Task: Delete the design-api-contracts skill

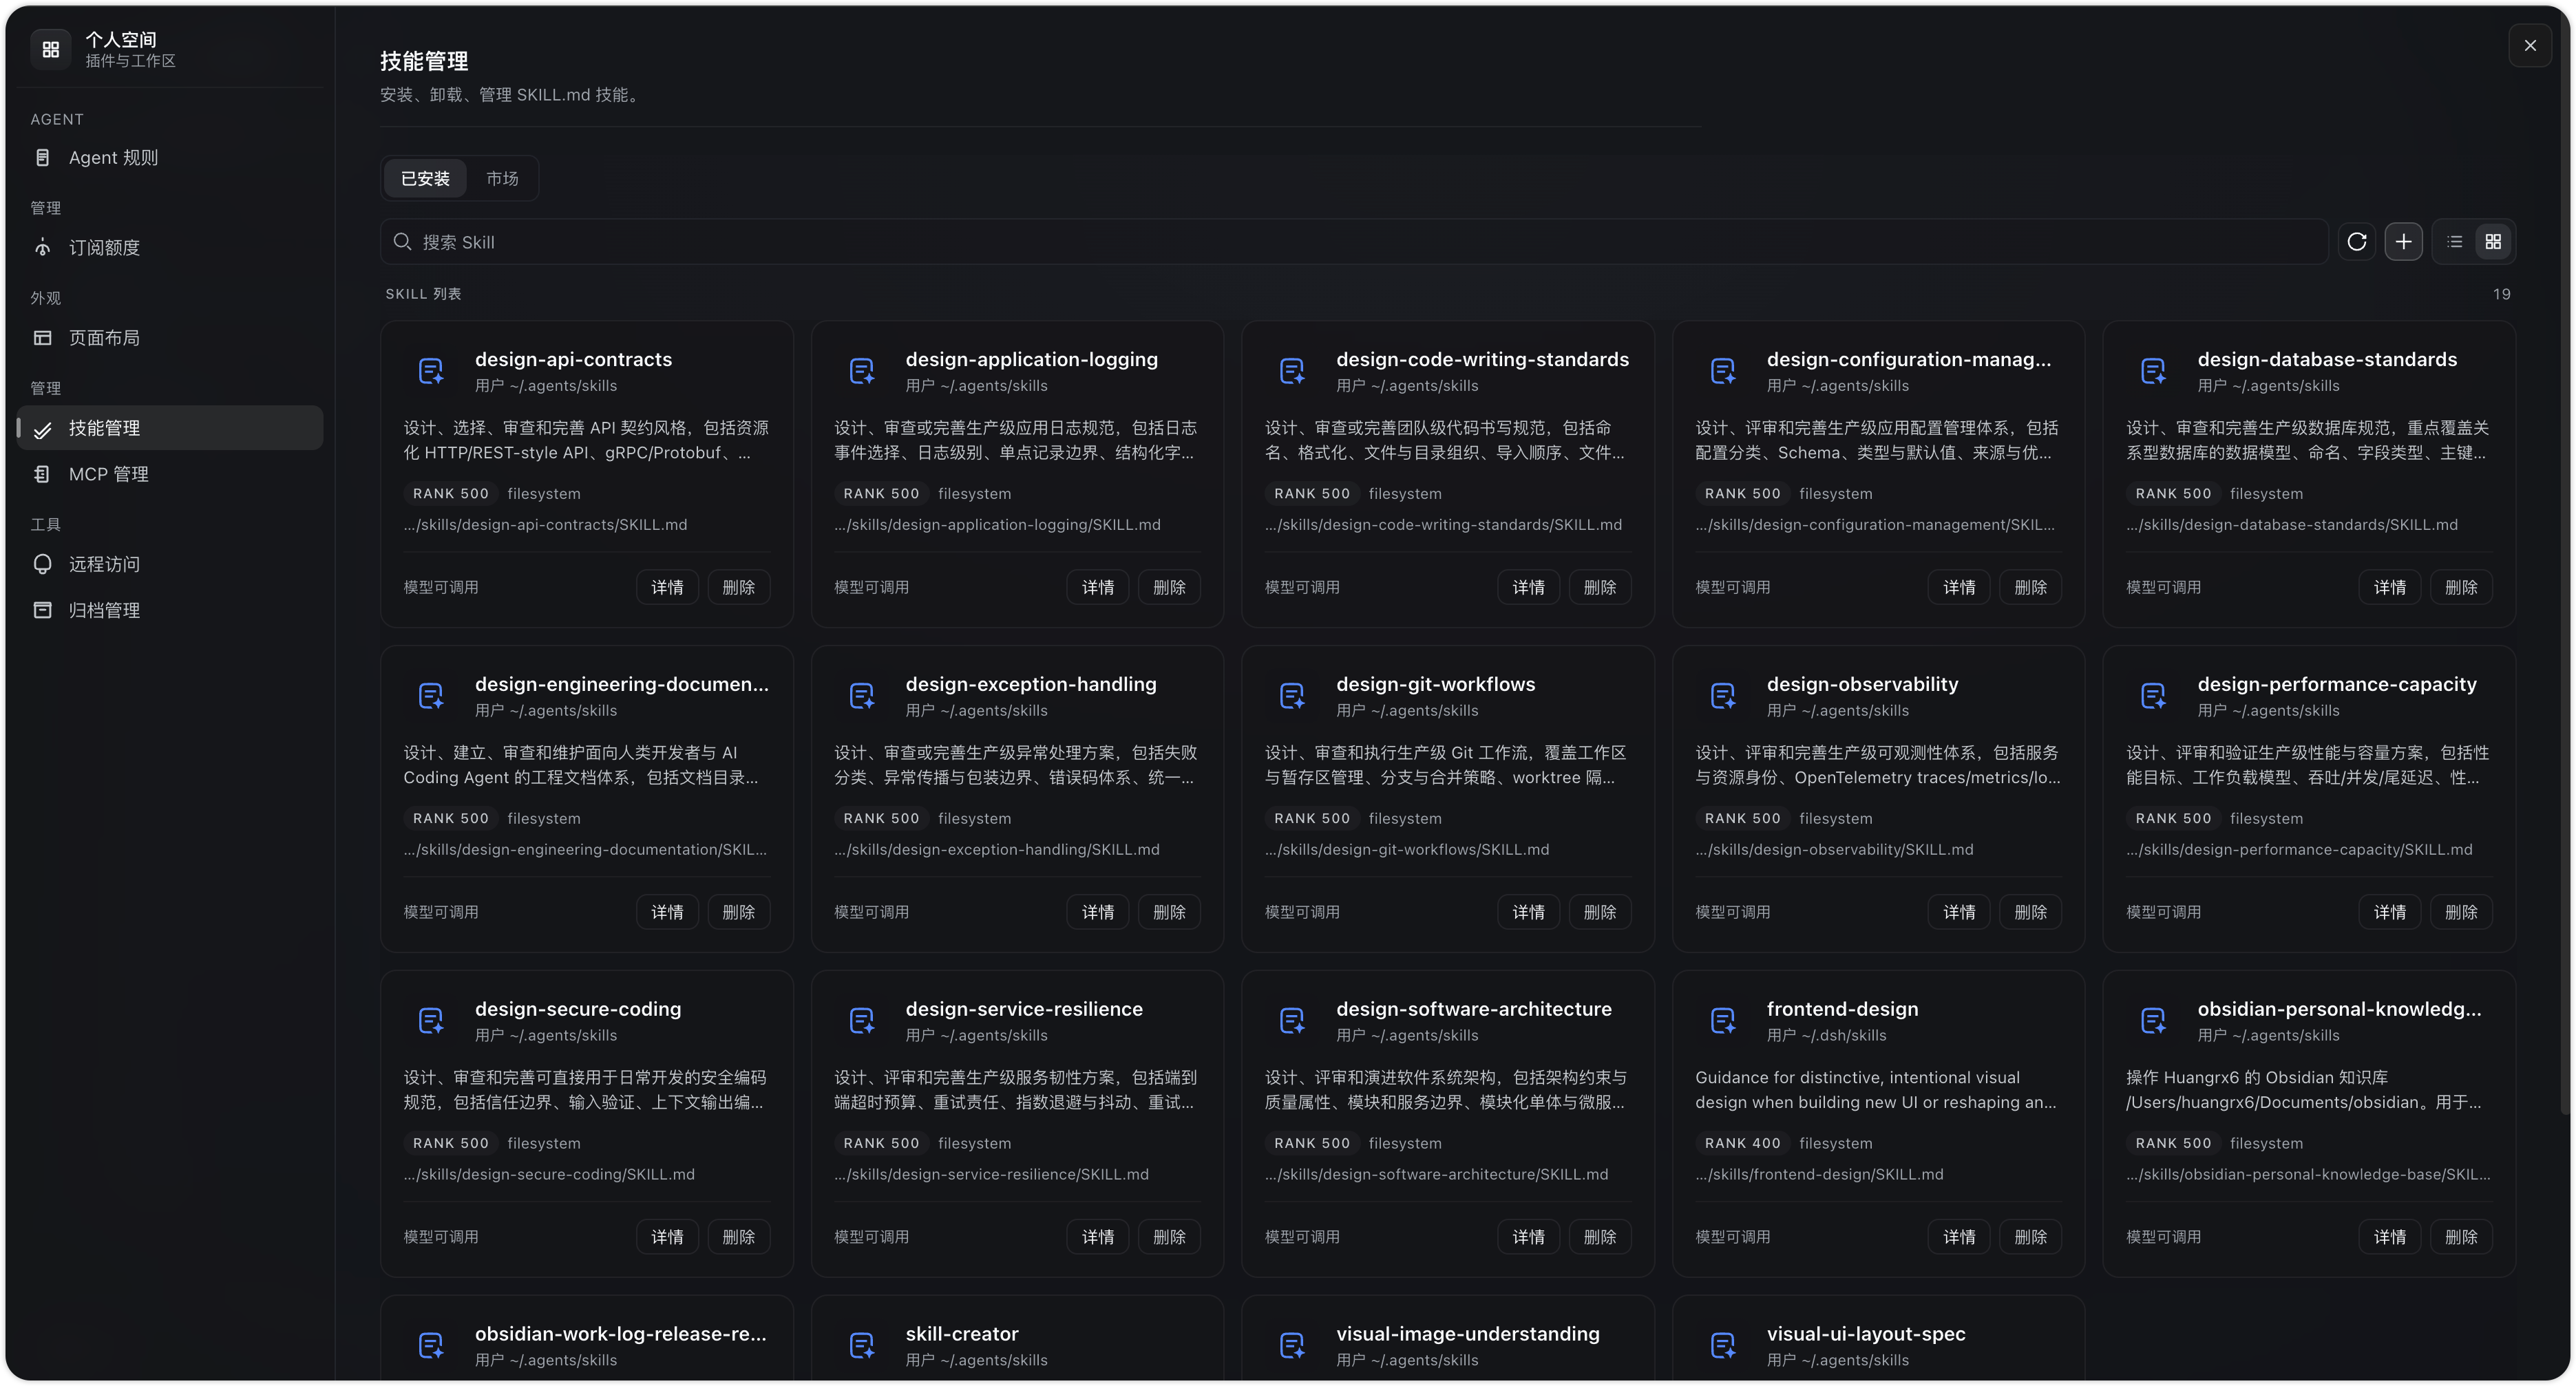Action: tap(739, 588)
